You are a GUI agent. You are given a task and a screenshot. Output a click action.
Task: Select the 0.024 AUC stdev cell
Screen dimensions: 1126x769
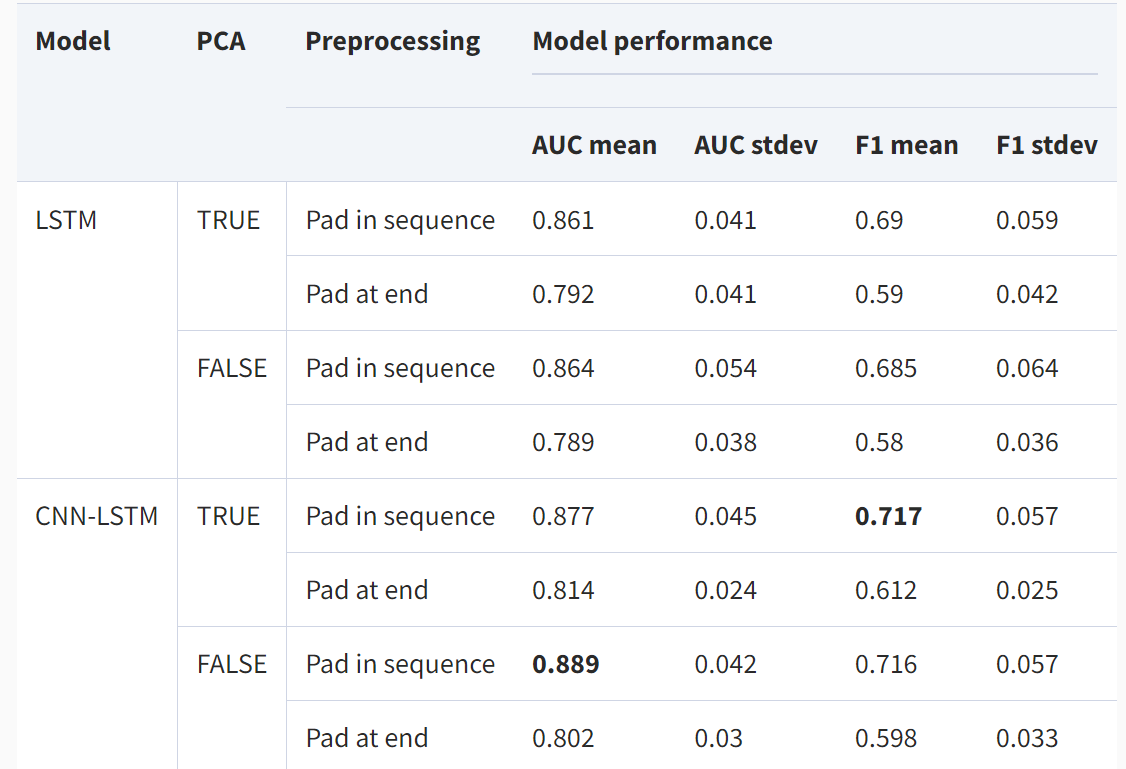coord(725,590)
